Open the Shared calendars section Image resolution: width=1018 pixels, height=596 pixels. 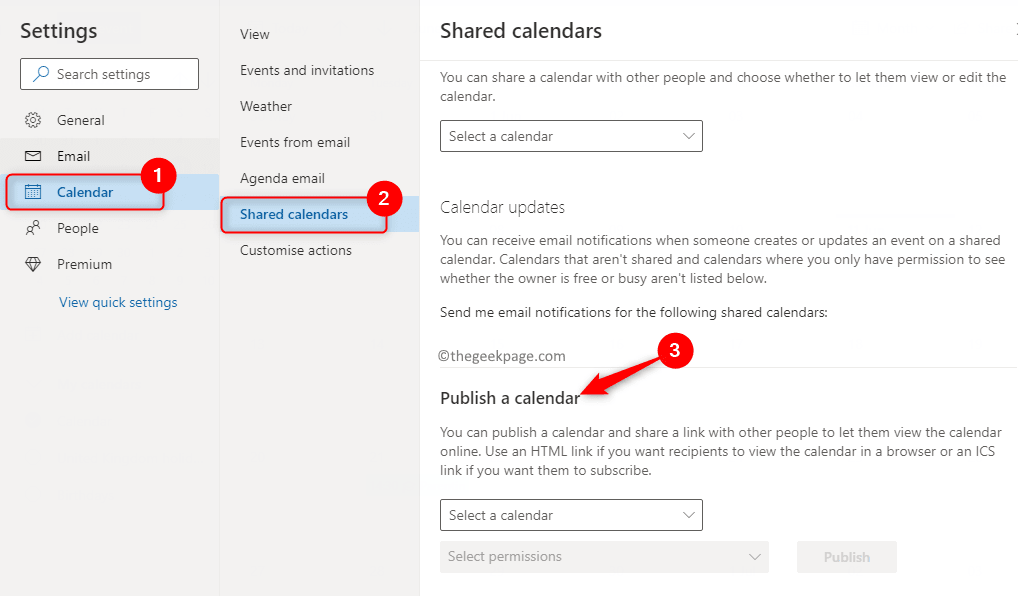[293, 214]
